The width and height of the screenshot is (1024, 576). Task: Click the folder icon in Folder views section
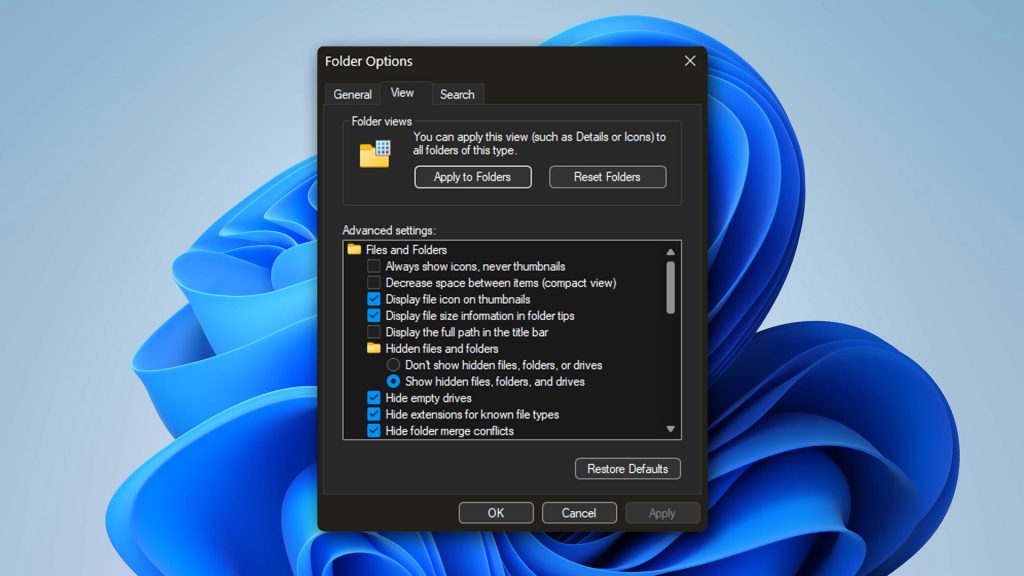click(x=374, y=153)
